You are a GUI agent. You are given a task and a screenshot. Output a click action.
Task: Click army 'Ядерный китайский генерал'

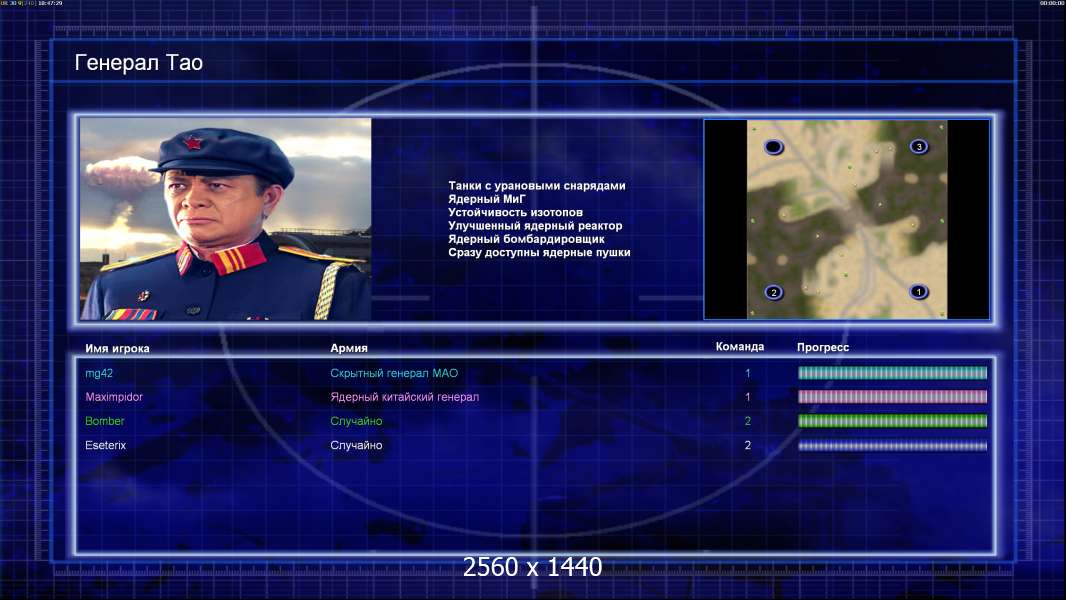(405, 397)
